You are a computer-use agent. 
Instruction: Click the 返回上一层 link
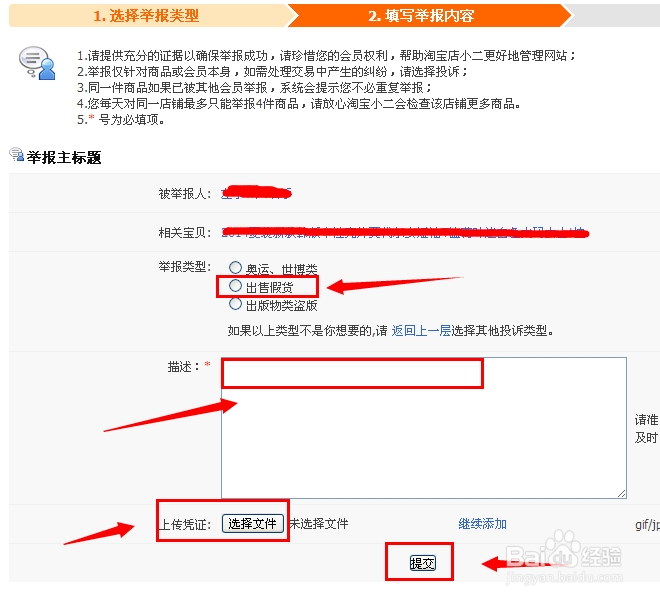(421, 331)
